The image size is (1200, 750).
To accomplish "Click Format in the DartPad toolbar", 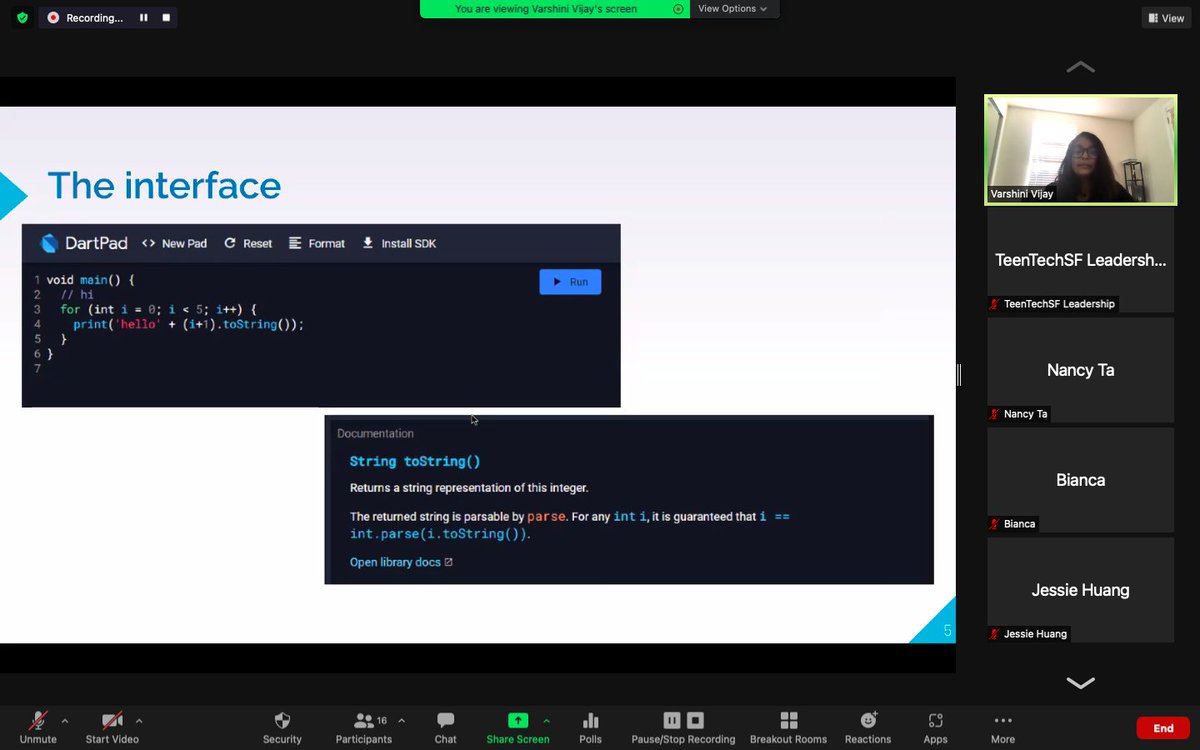I will [x=317, y=243].
